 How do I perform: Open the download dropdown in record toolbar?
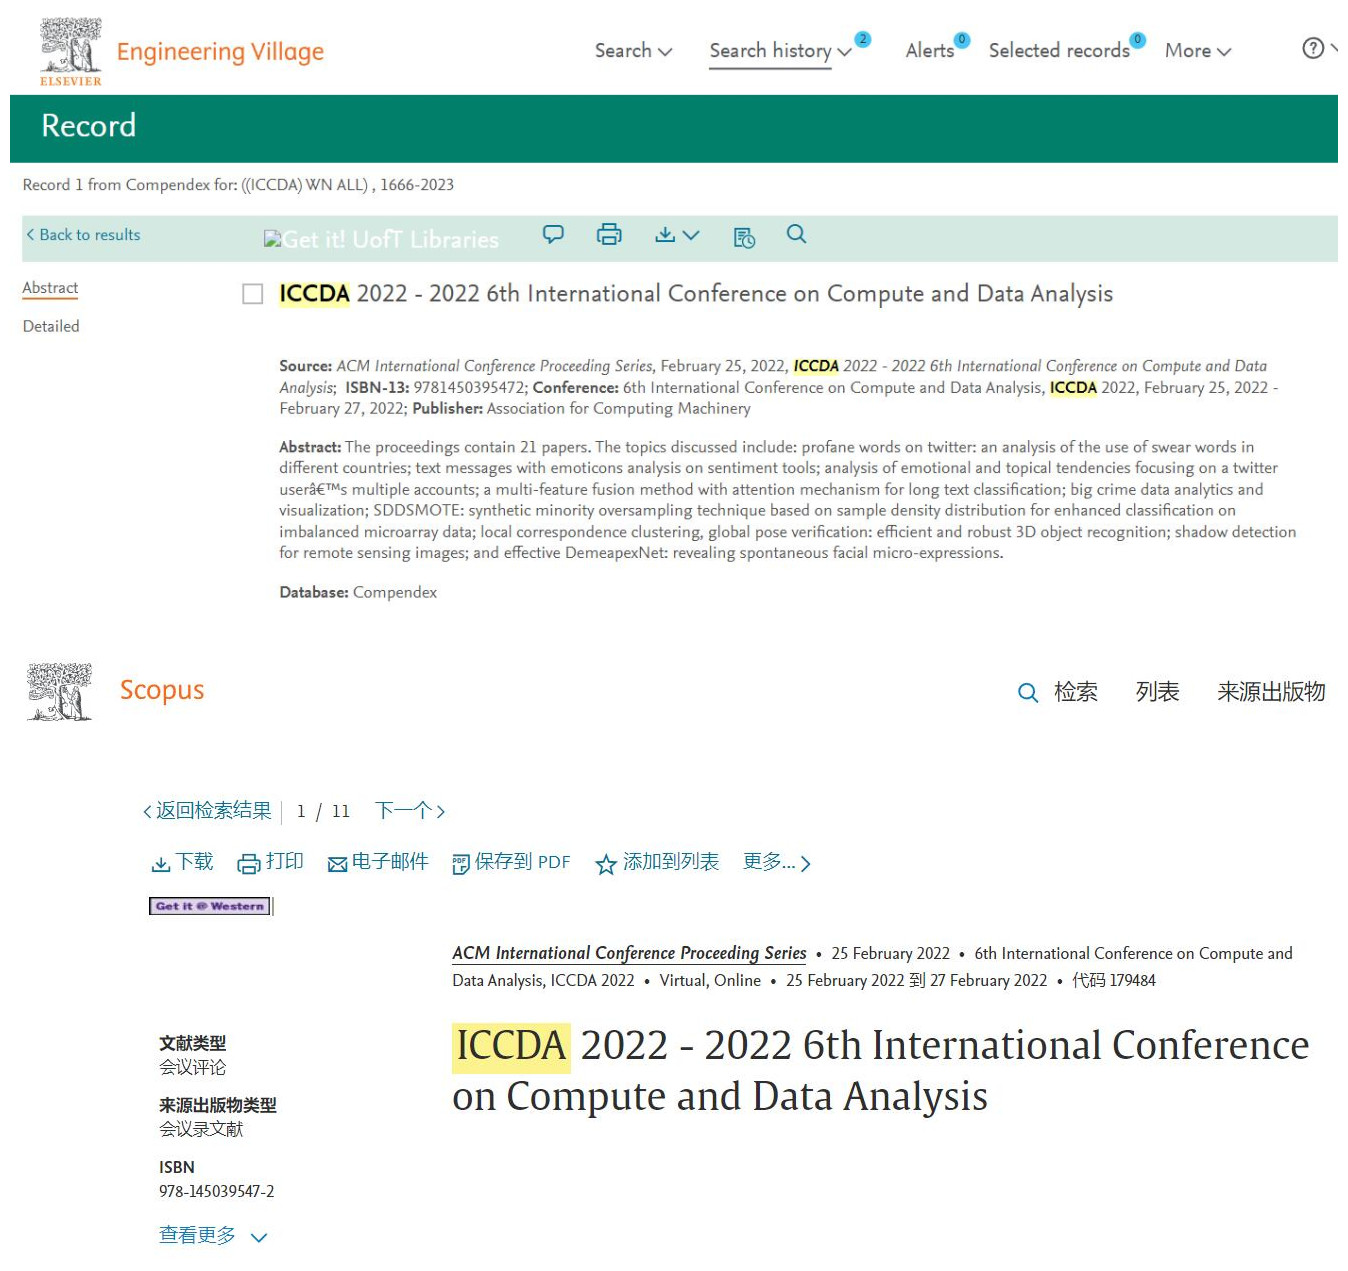(x=676, y=235)
